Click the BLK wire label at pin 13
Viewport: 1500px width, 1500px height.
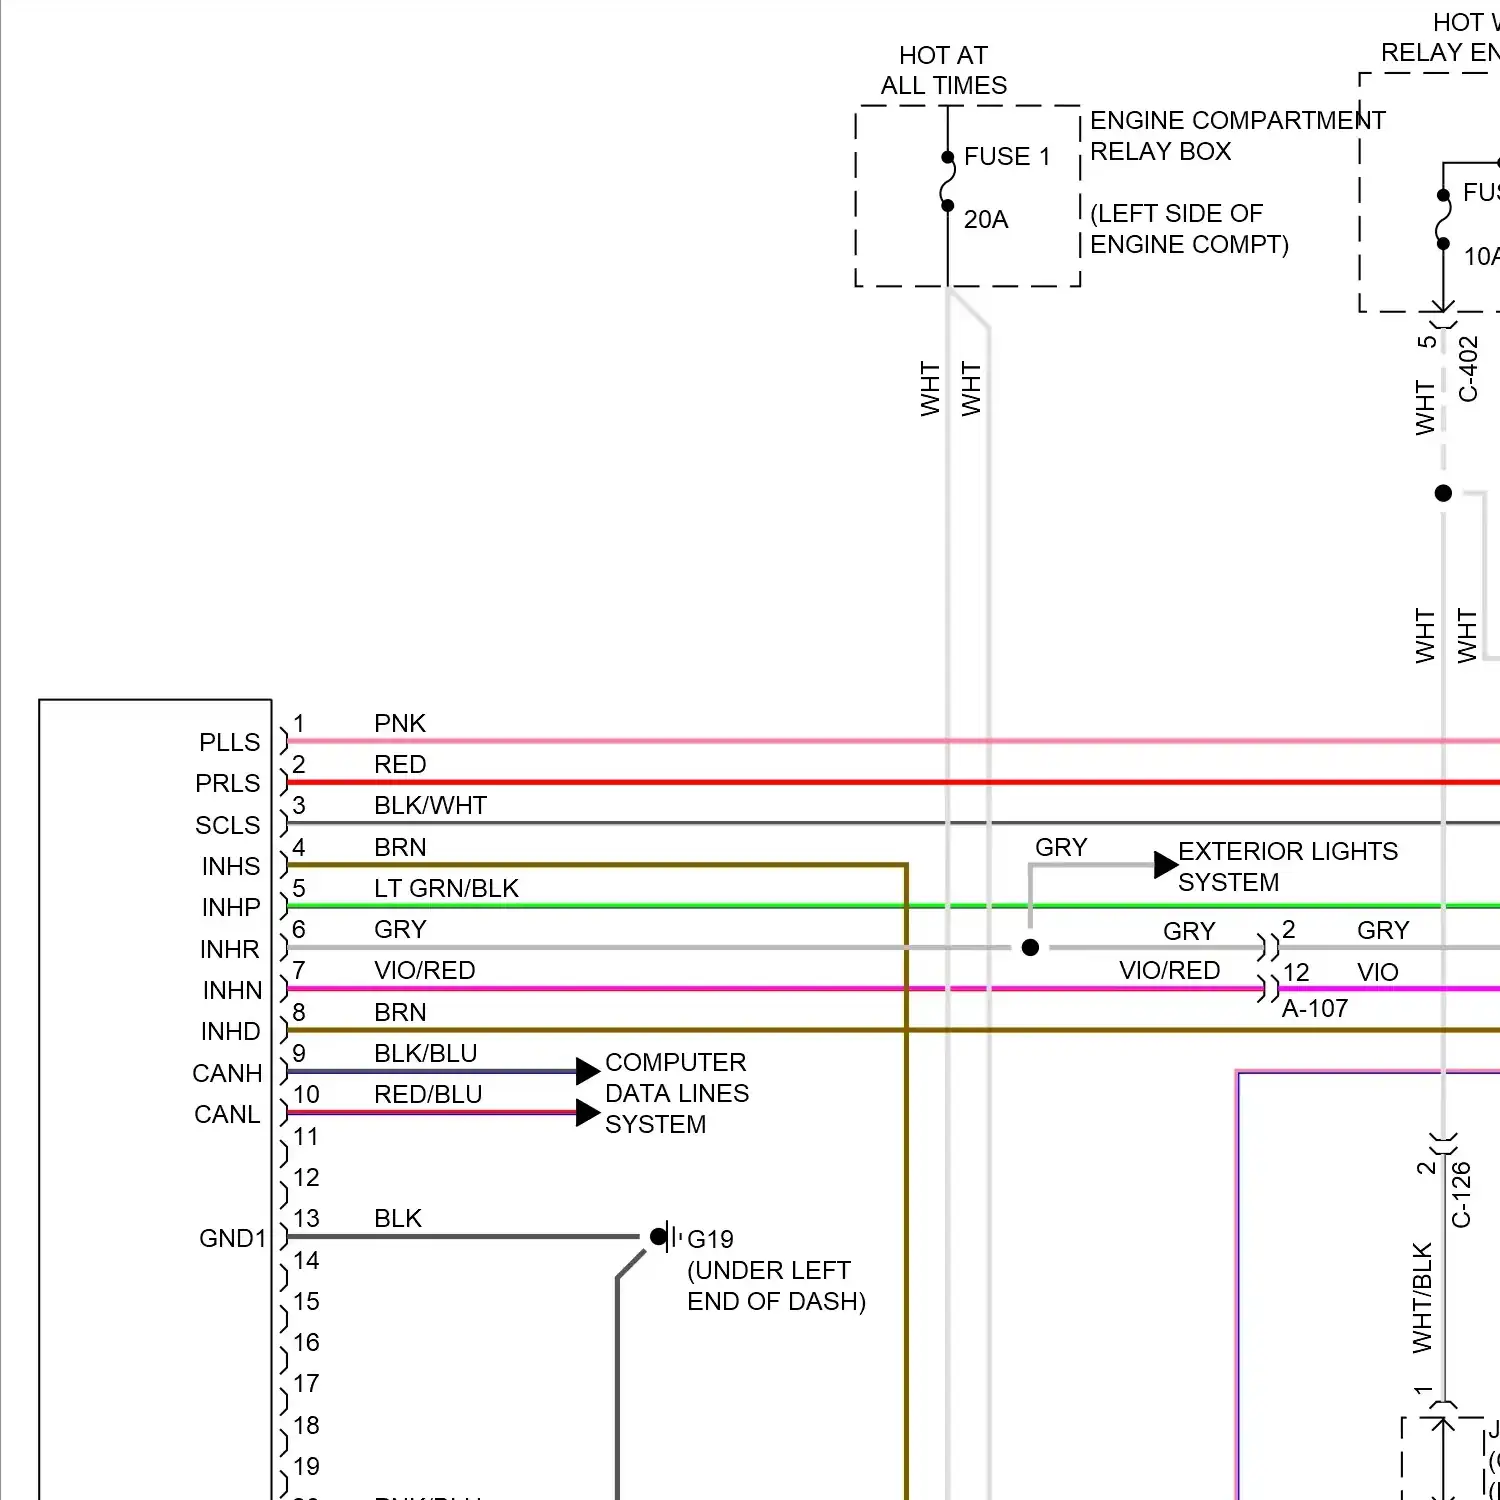pos(398,1218)
